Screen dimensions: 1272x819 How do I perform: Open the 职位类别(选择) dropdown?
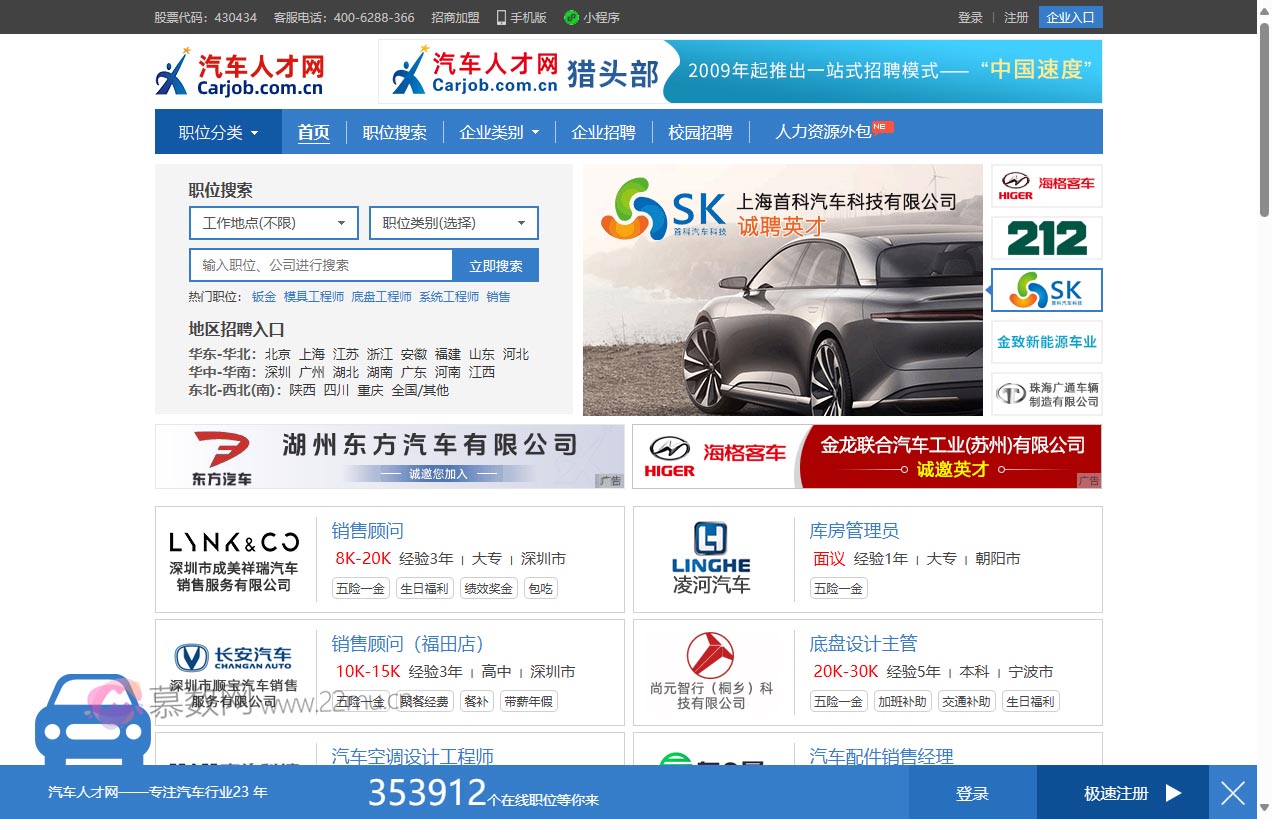click(x=452, y=223)
